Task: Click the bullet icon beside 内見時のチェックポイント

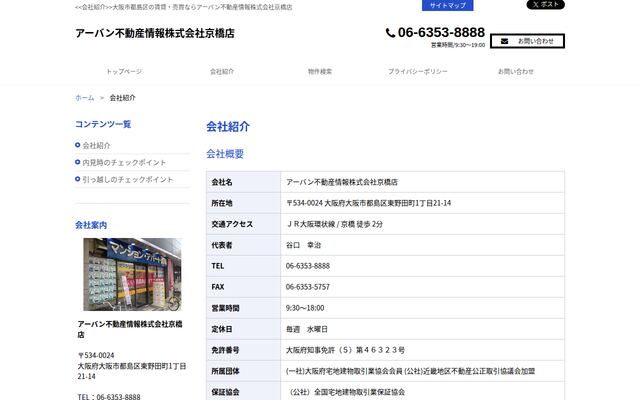Action: (x=78, y=162)
